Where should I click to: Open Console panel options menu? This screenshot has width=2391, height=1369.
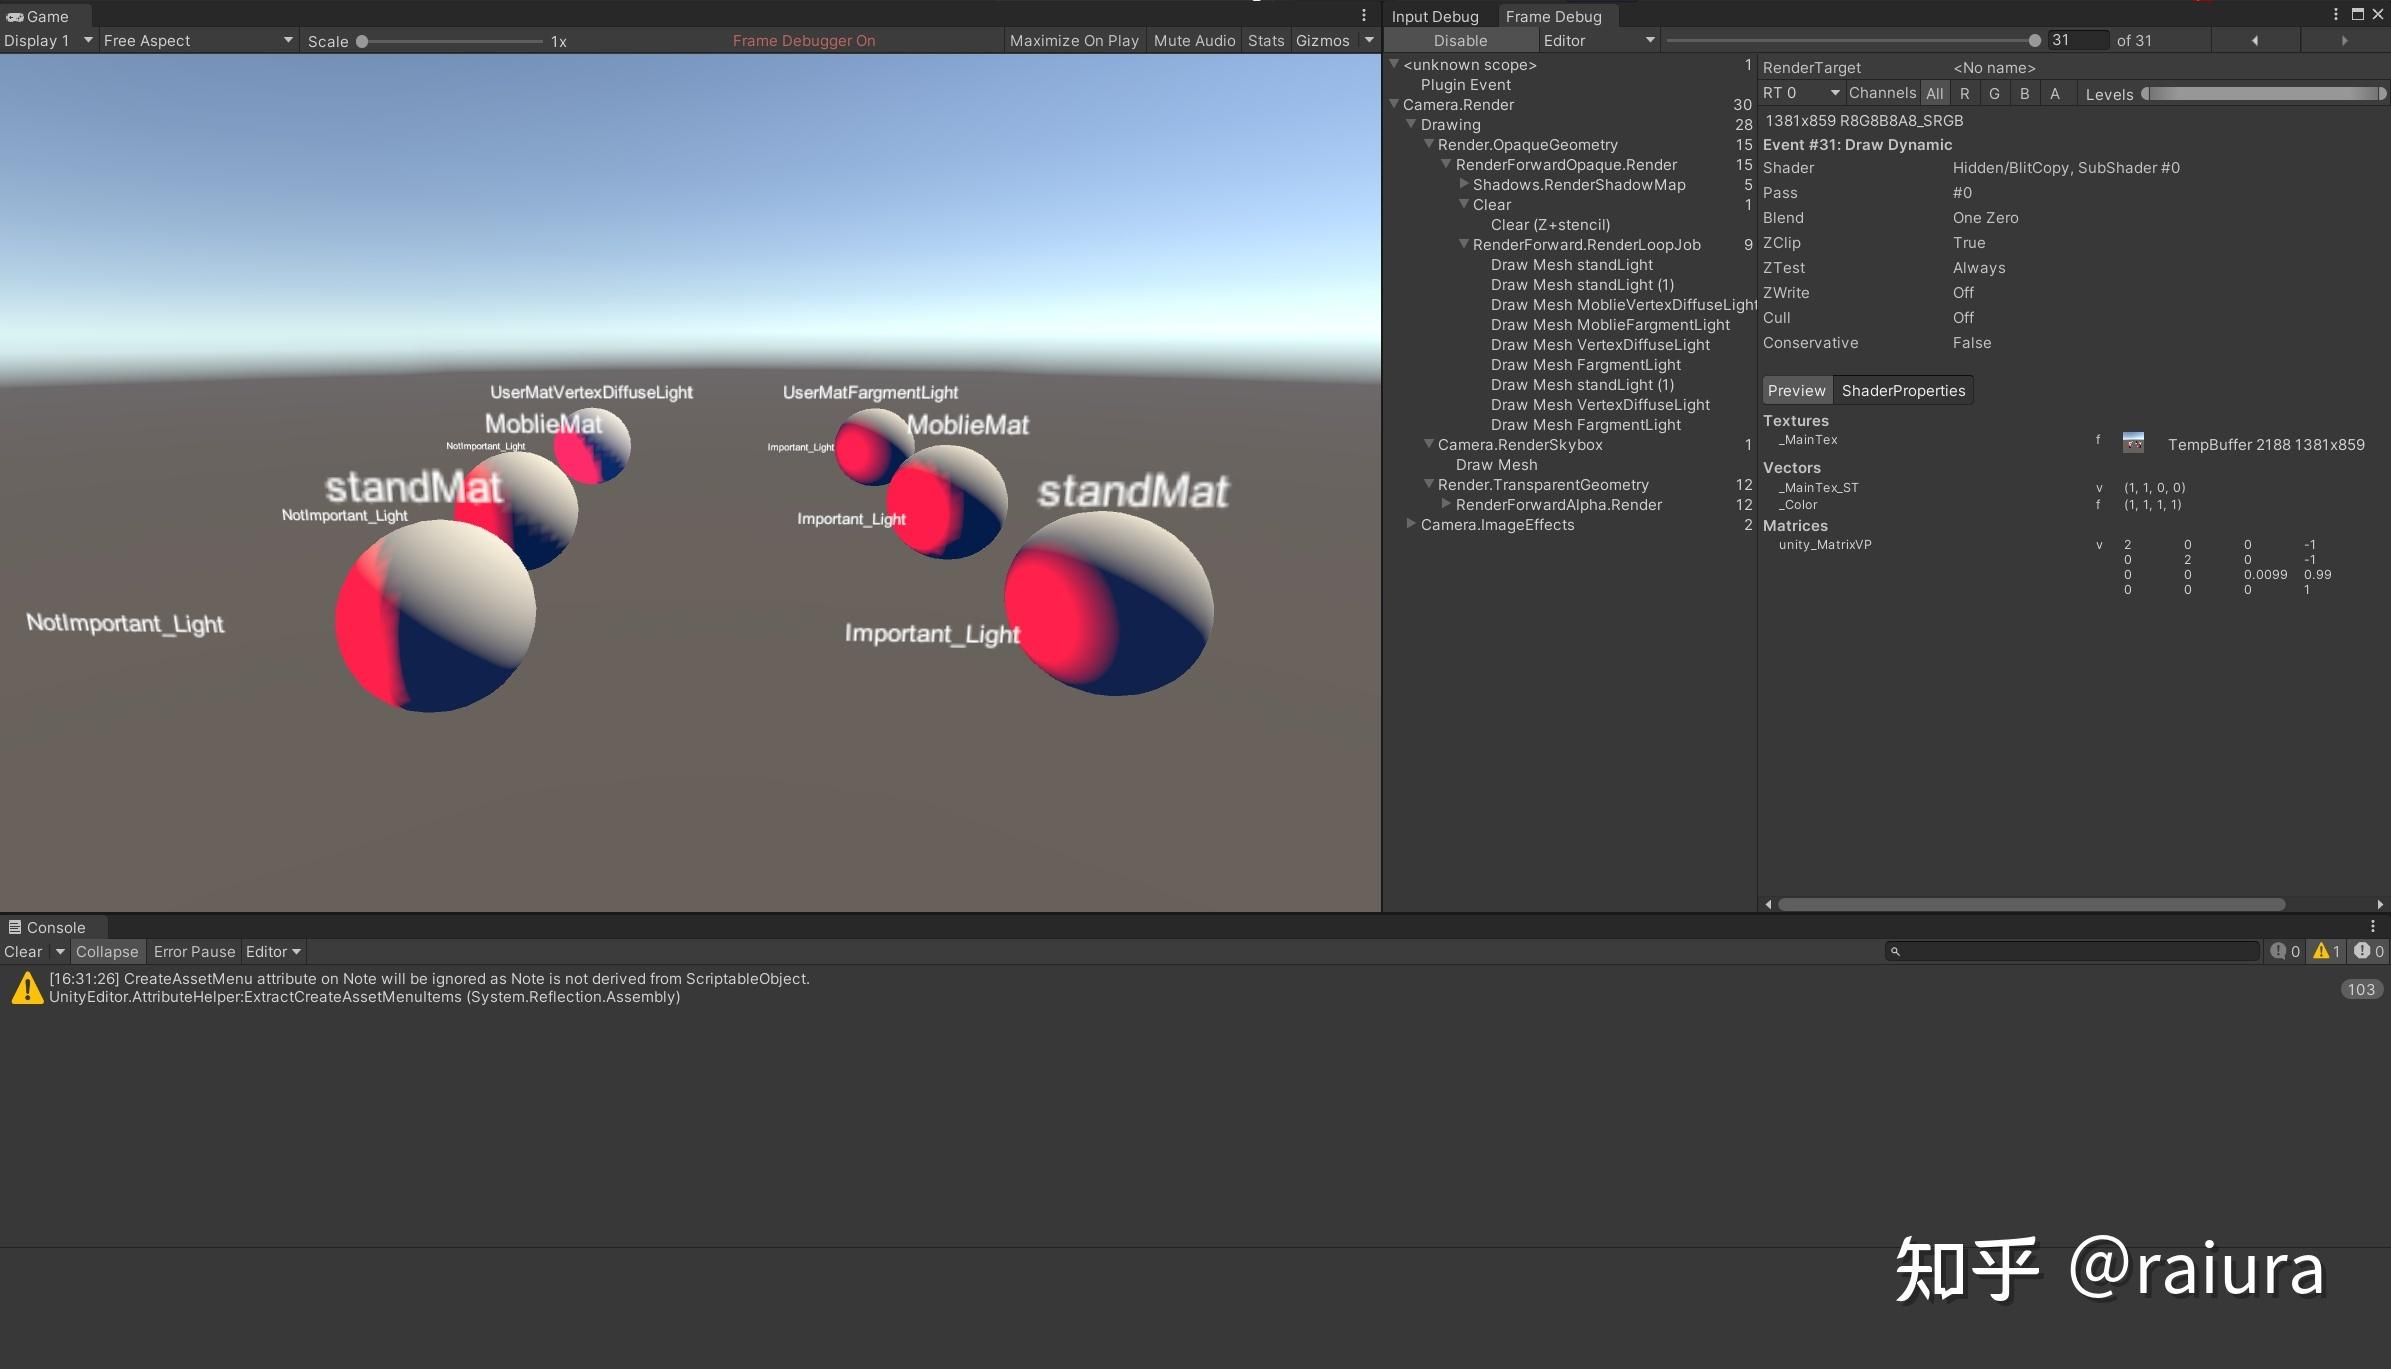pos(2372,927)
